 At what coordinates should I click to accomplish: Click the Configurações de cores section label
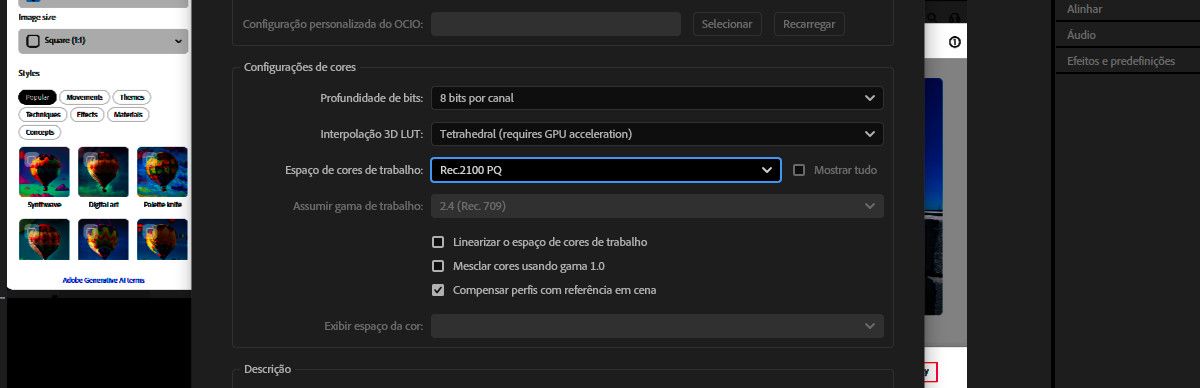[x=299, y=67]
